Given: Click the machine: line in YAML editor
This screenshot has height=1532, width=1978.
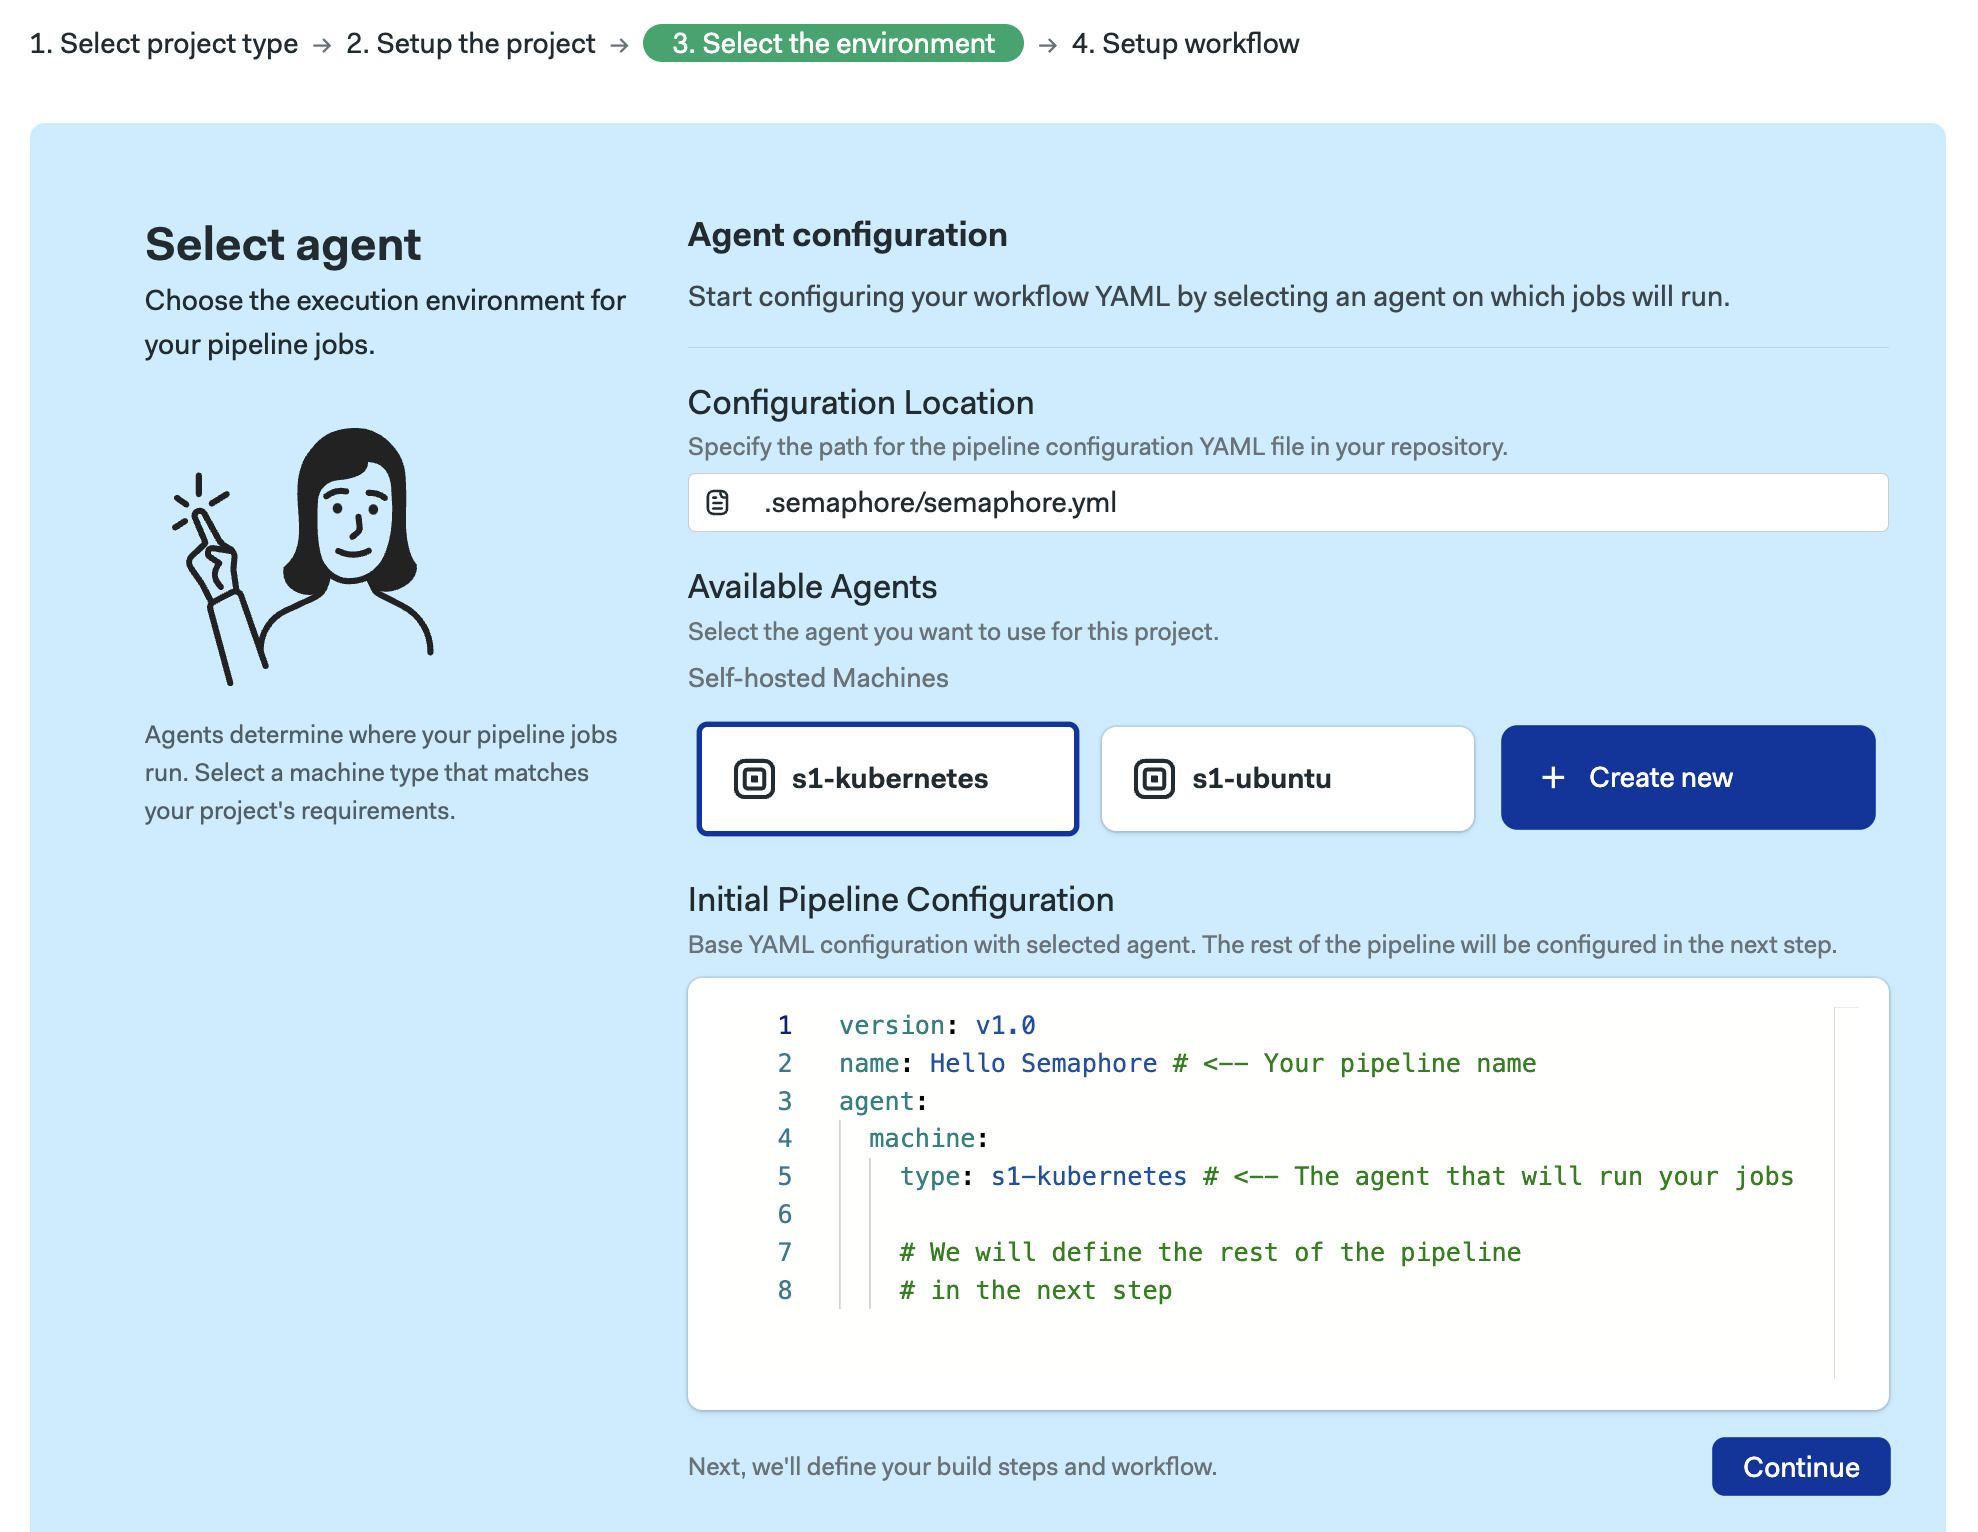Looking at the screenshot, I should (x=929, y=1138).
